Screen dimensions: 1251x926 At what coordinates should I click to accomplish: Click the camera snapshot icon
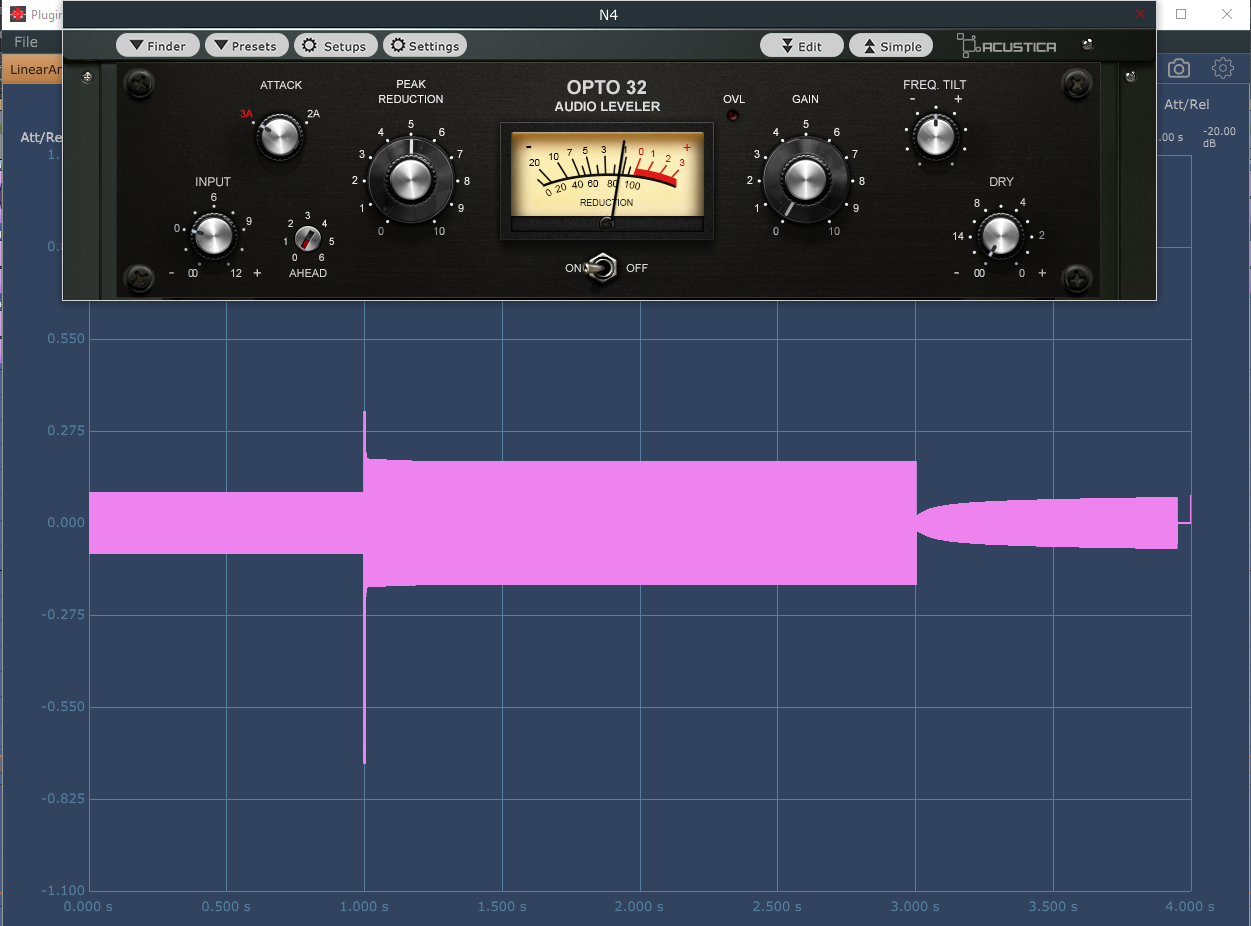(x=1179, y=69)
